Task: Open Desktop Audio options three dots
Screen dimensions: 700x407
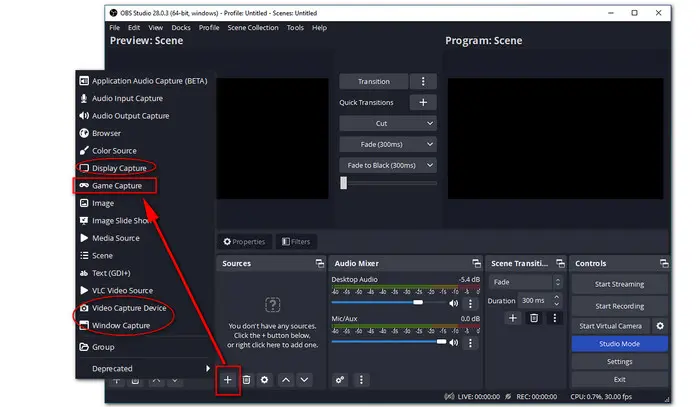Action: (x=470, y=303)
